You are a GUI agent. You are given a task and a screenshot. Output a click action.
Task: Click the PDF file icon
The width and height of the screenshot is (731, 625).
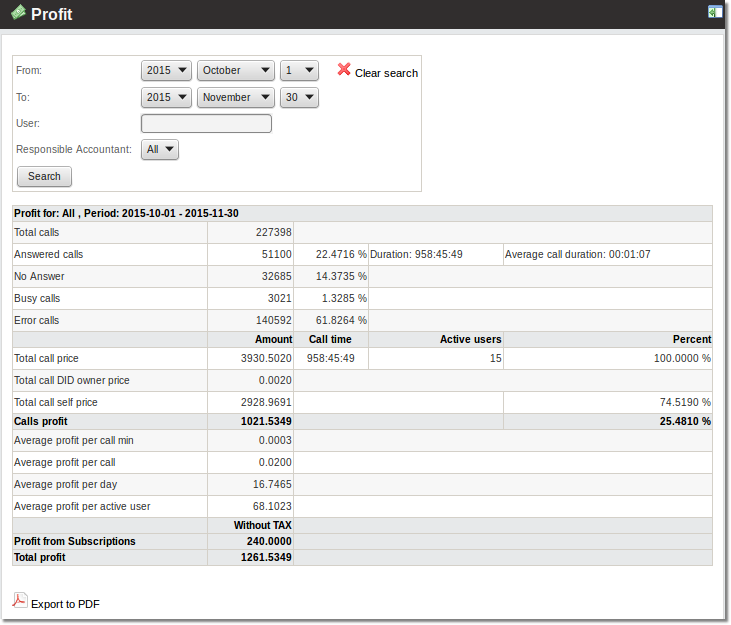point(19,600)
